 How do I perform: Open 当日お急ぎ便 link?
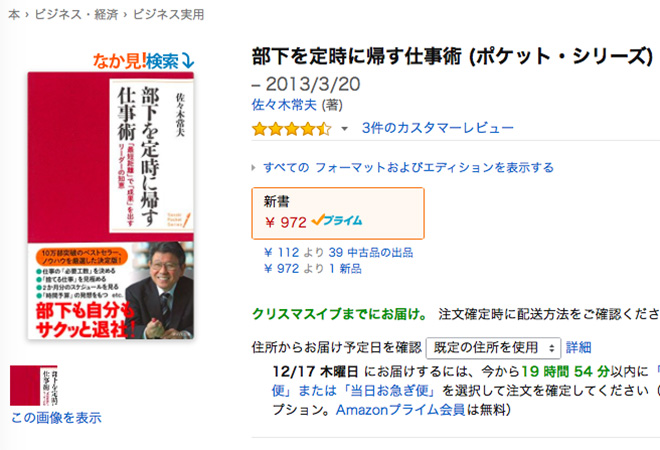pos(388,391)
